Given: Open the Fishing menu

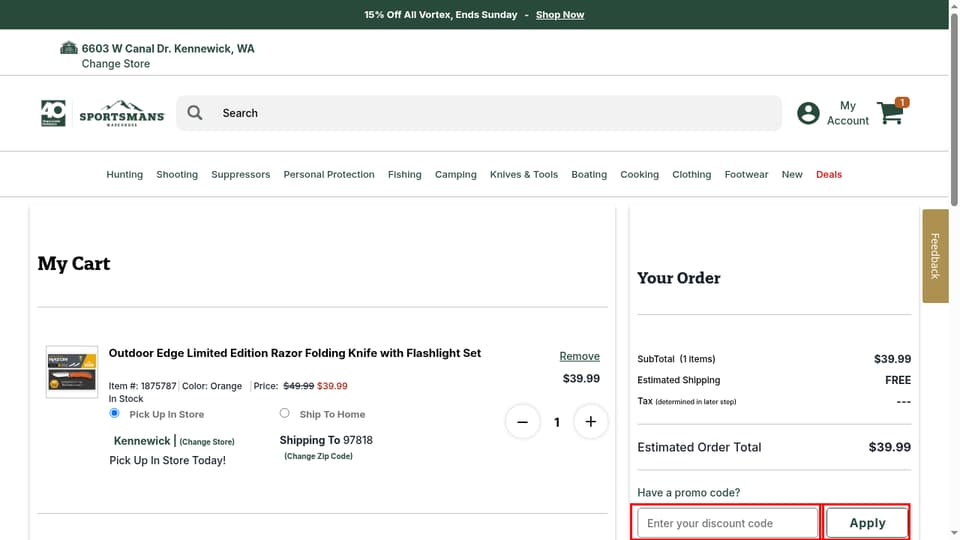Looking at the screenshot, I should [405, 174].
